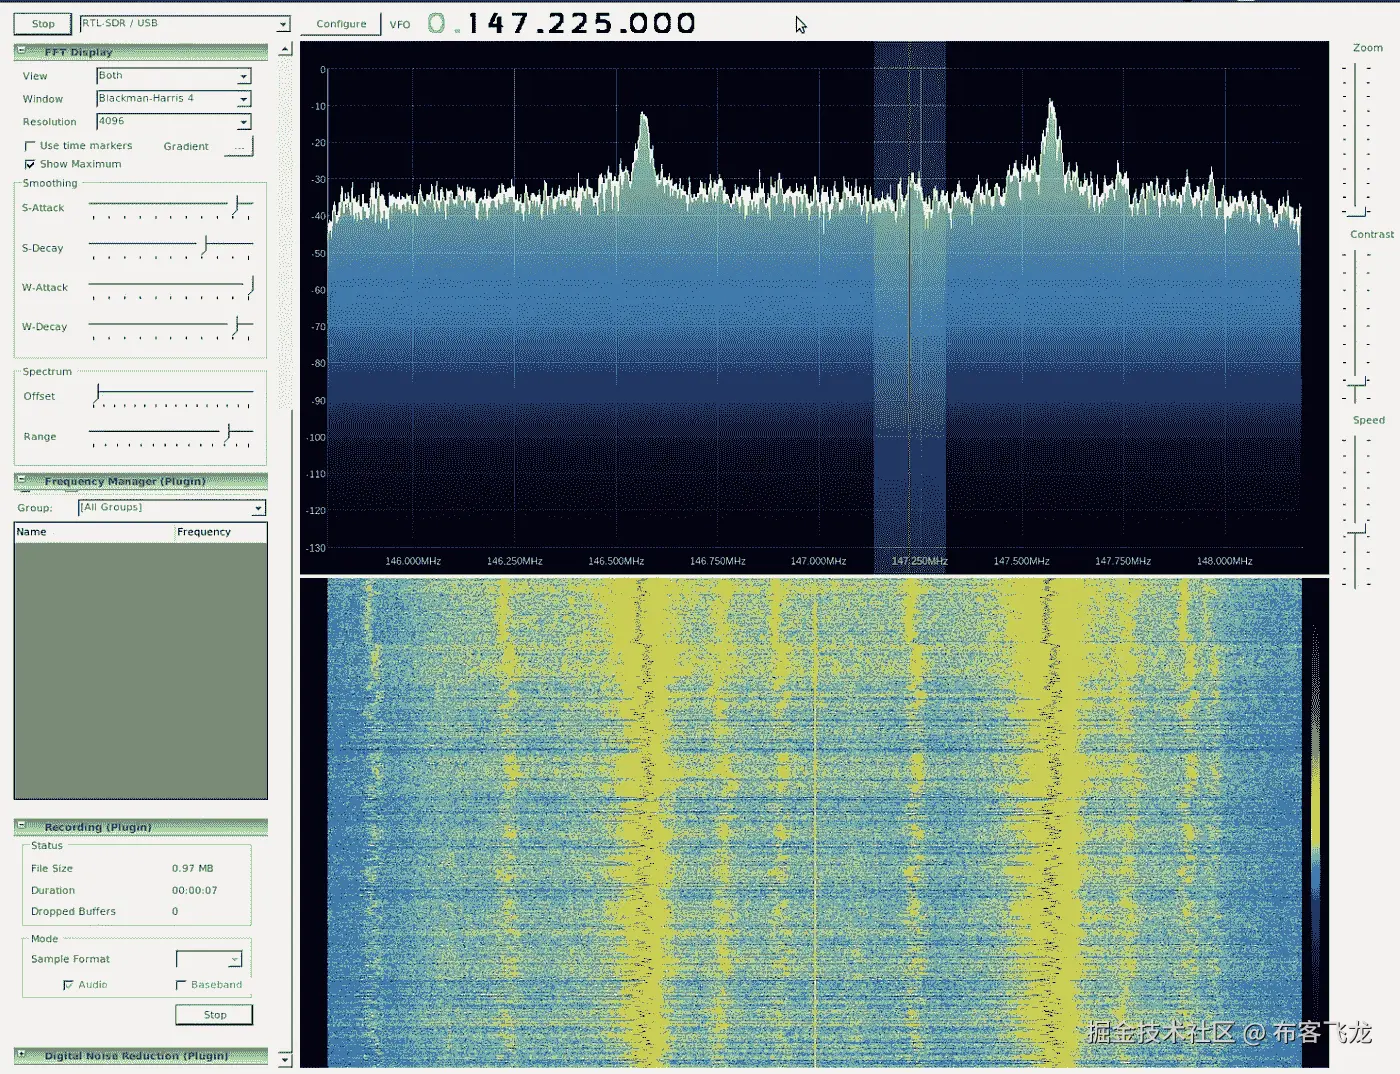This screenshot has height=1074, width=1400.
Task: Open the Group dropdown All Groups
Action: coord(172,508)
